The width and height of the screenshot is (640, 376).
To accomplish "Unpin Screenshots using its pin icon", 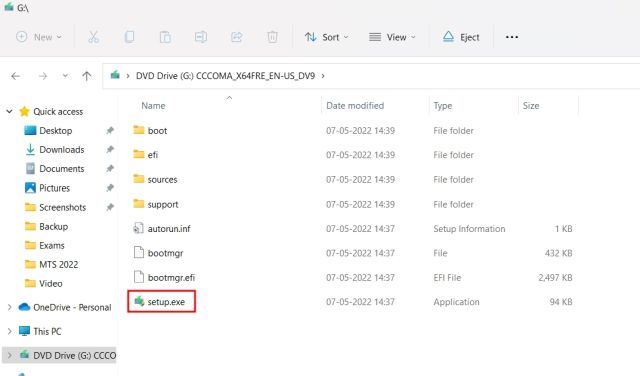I will (110, 207).
